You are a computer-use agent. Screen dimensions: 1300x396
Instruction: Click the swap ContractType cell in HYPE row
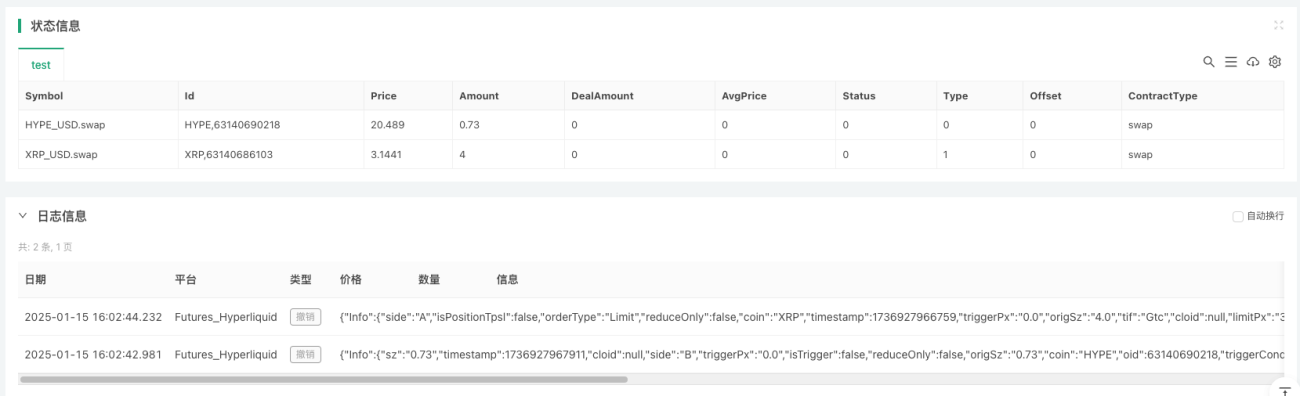1140,125
